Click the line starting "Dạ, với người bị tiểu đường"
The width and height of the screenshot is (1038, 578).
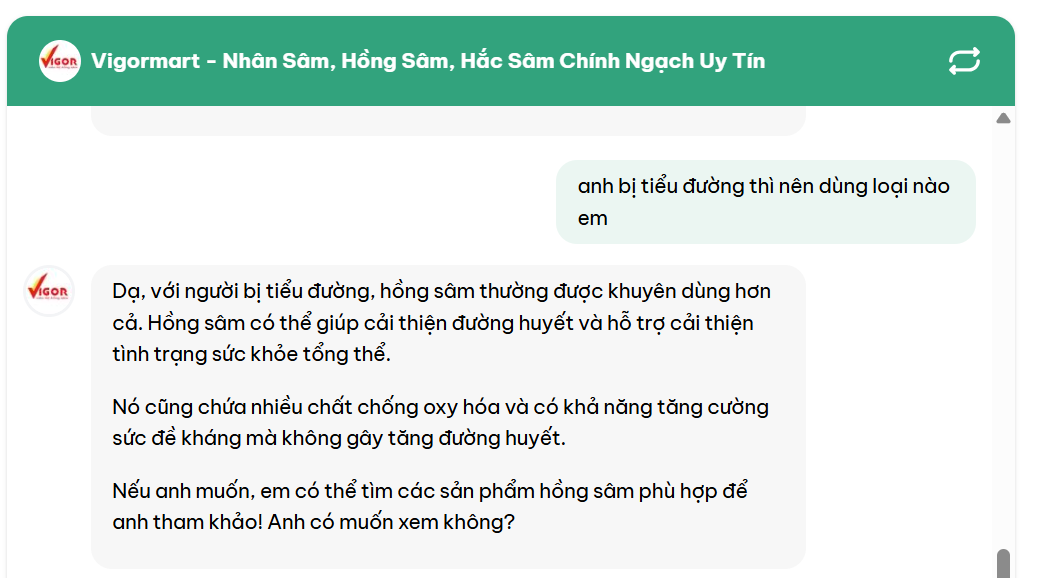pyautogui.click(x=441, y=291)
